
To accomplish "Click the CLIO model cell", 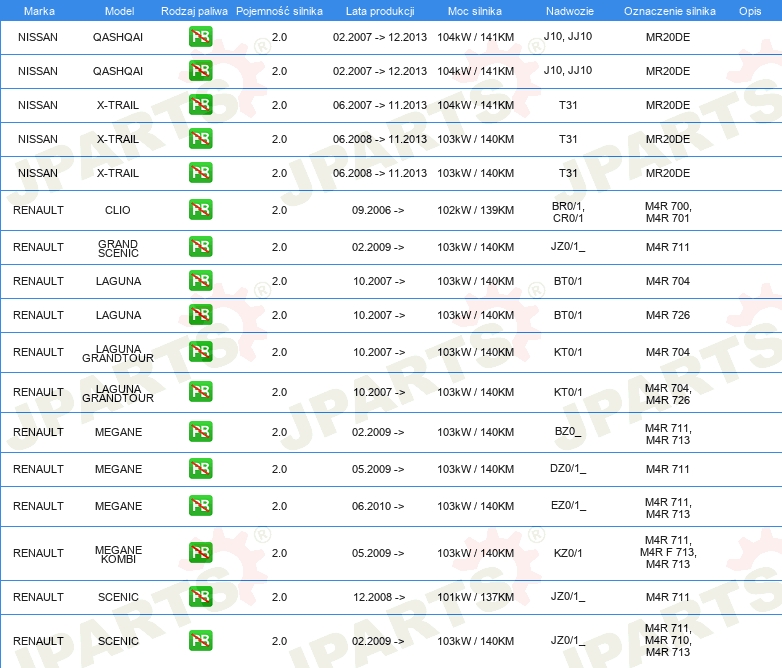I will pos(118,210).
